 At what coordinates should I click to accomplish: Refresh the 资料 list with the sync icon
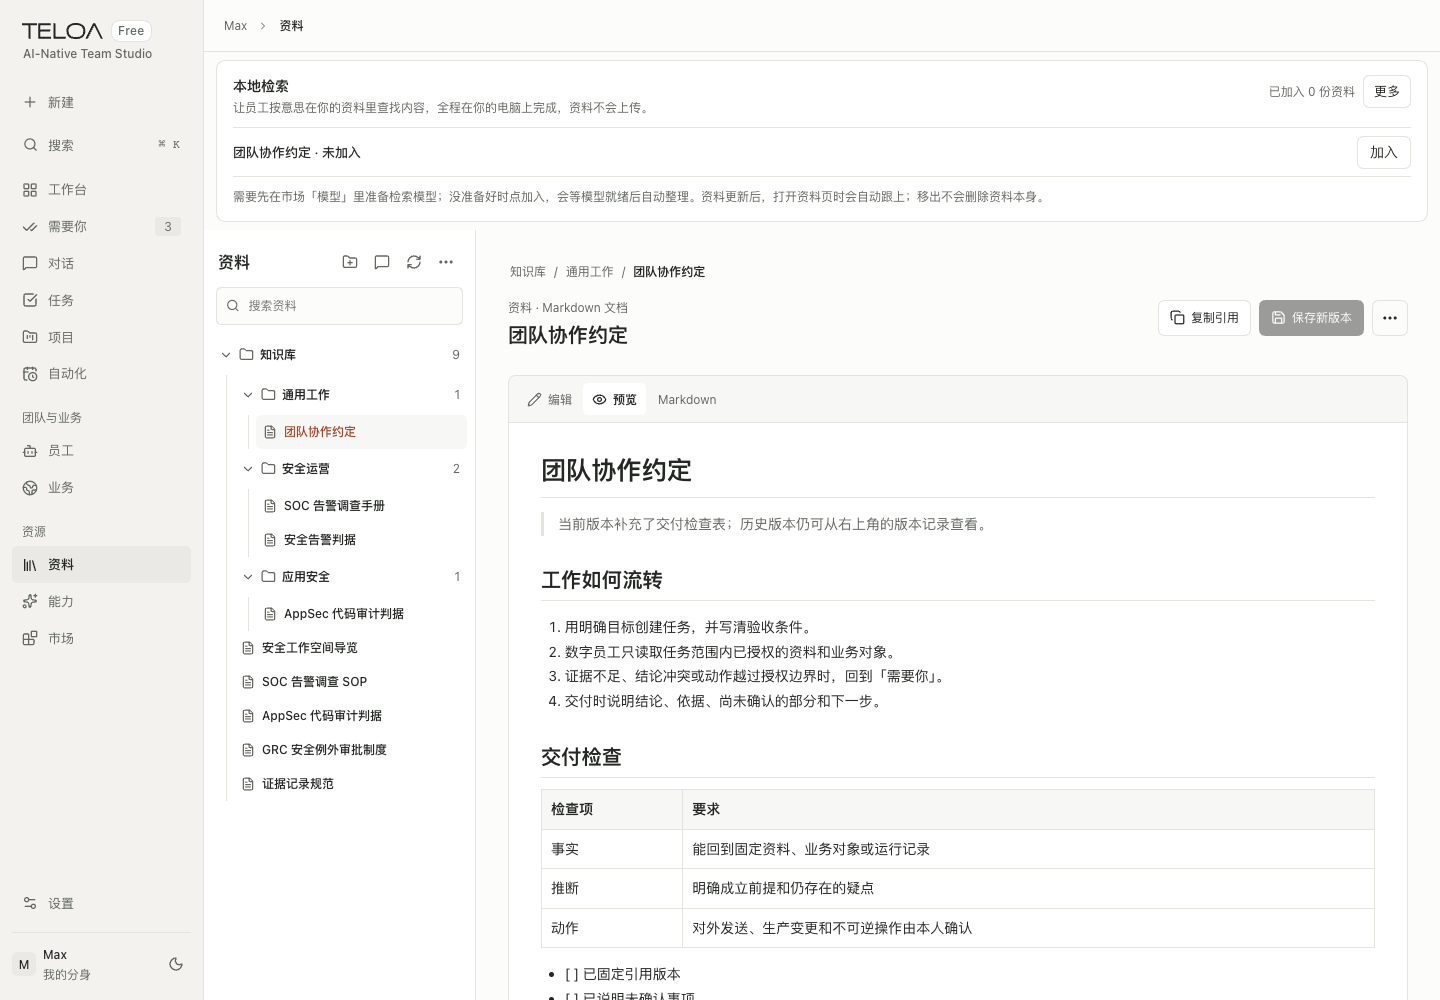[x=414, y=262]
